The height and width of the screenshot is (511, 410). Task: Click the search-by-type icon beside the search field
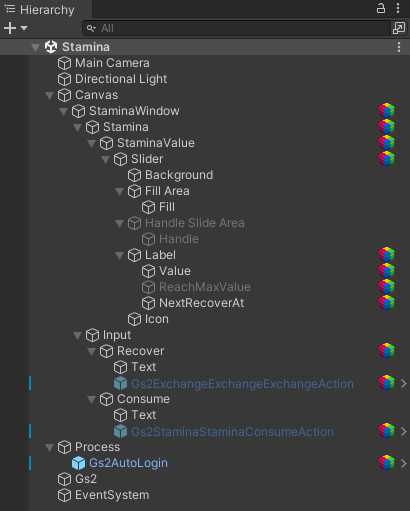399,28
